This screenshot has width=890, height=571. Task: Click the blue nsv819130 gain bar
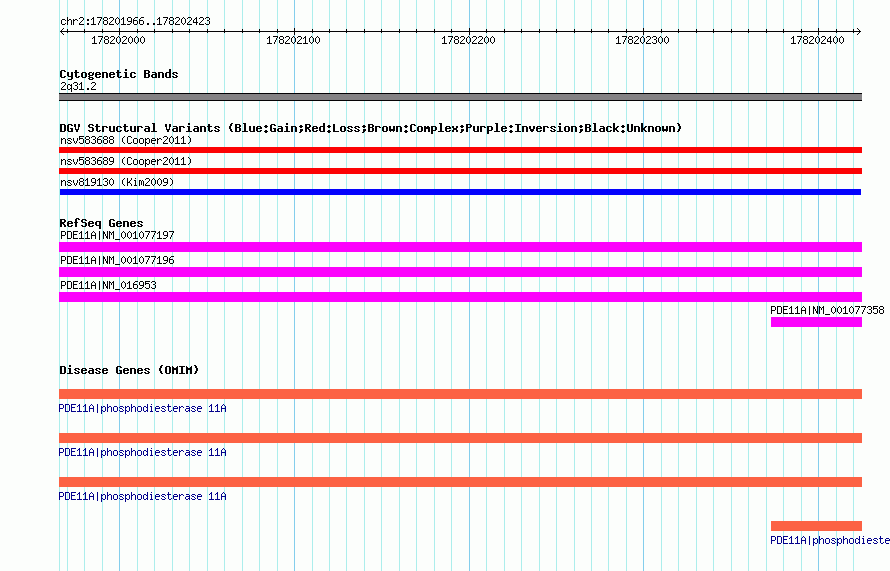click(460, 192)
